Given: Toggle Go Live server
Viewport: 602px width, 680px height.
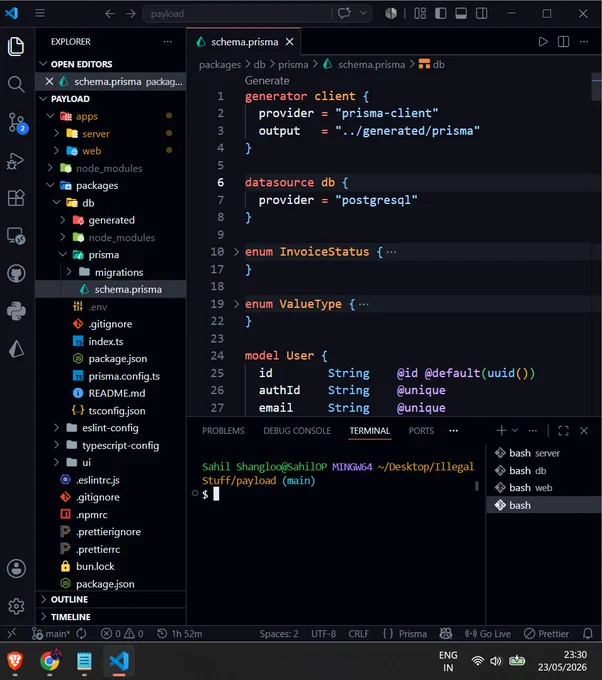Looking at the screenshot, I should tap(487, 634).
